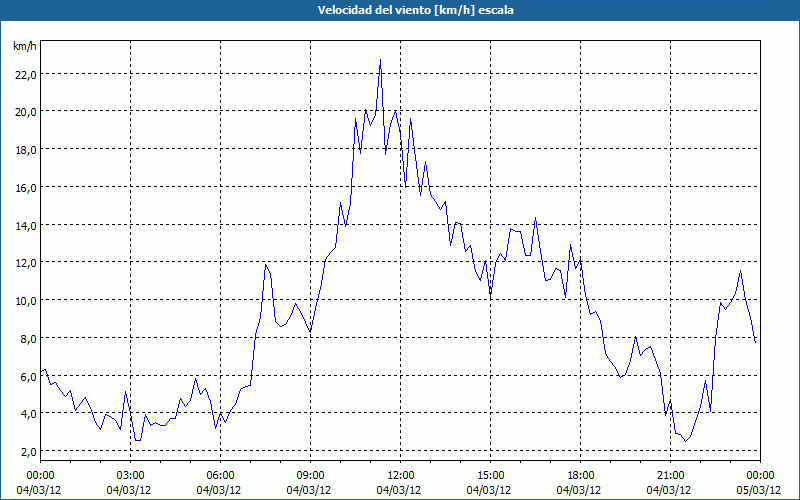The height and width of the screenshot is (500, 800).
Task: Select the '12,0' y-axis value
Action: point(26,263)
